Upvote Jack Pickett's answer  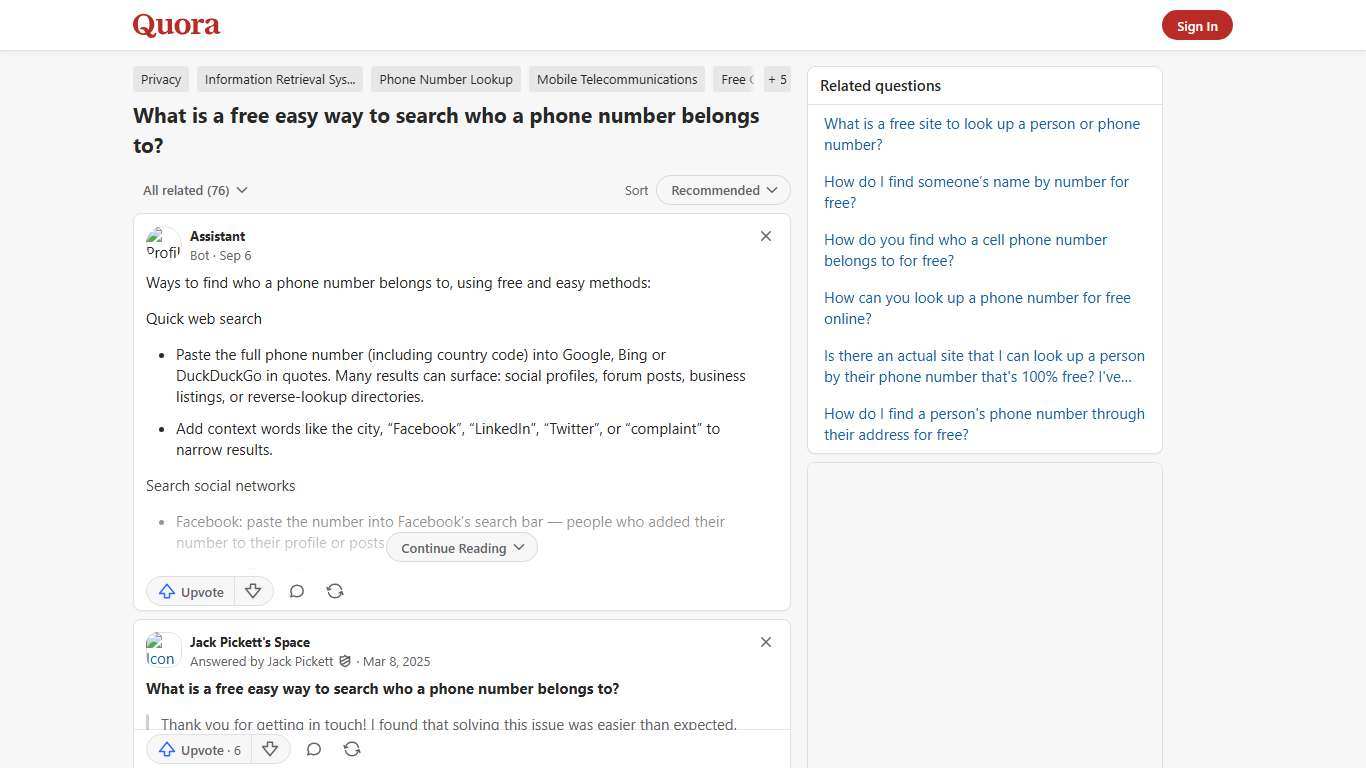pyautogui.click(x=197, y=749)
